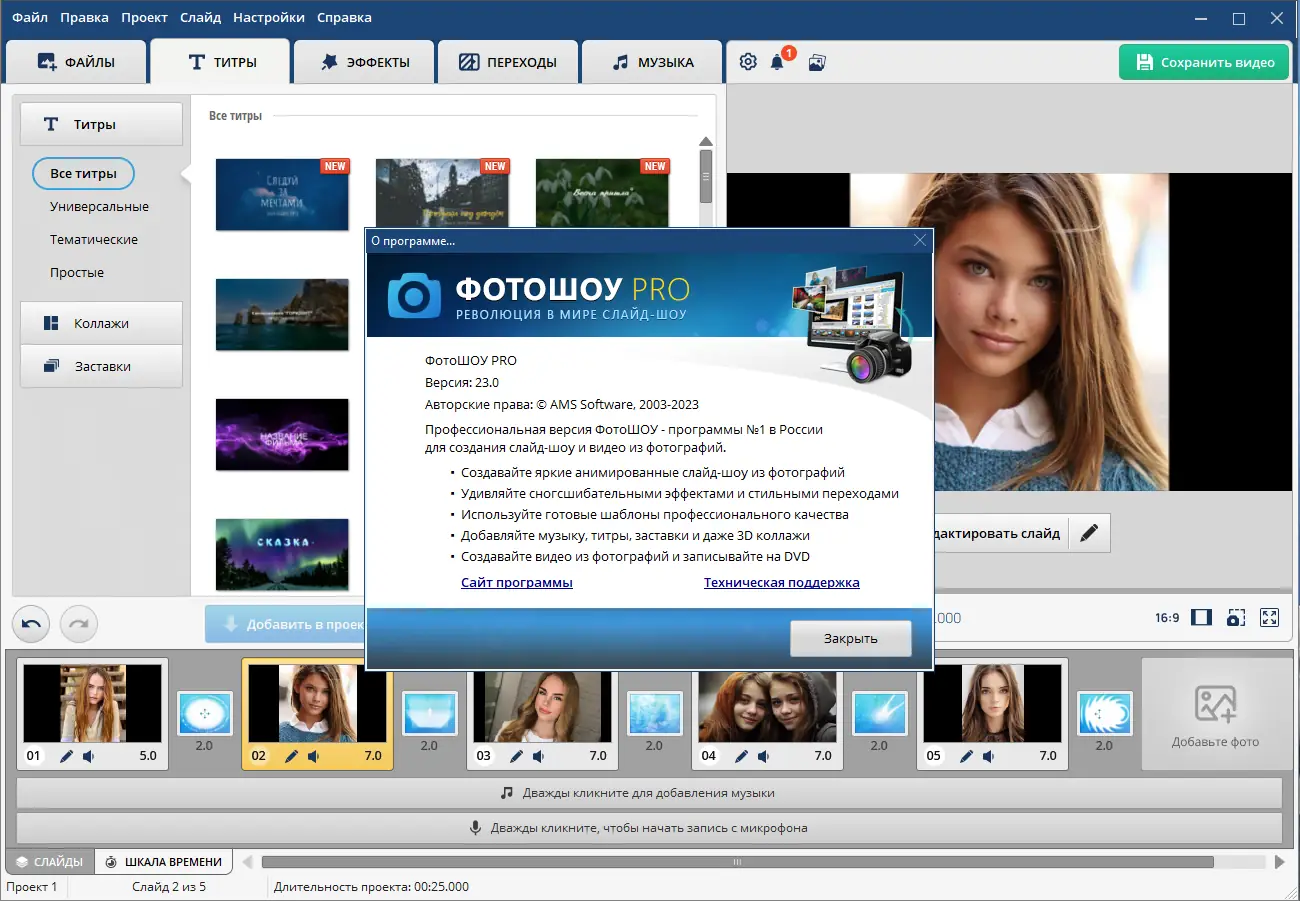The width and height of the screenshot is (1300, 901).
Task: Toggle the sound icon on slide 02
Action: [315, 756]
